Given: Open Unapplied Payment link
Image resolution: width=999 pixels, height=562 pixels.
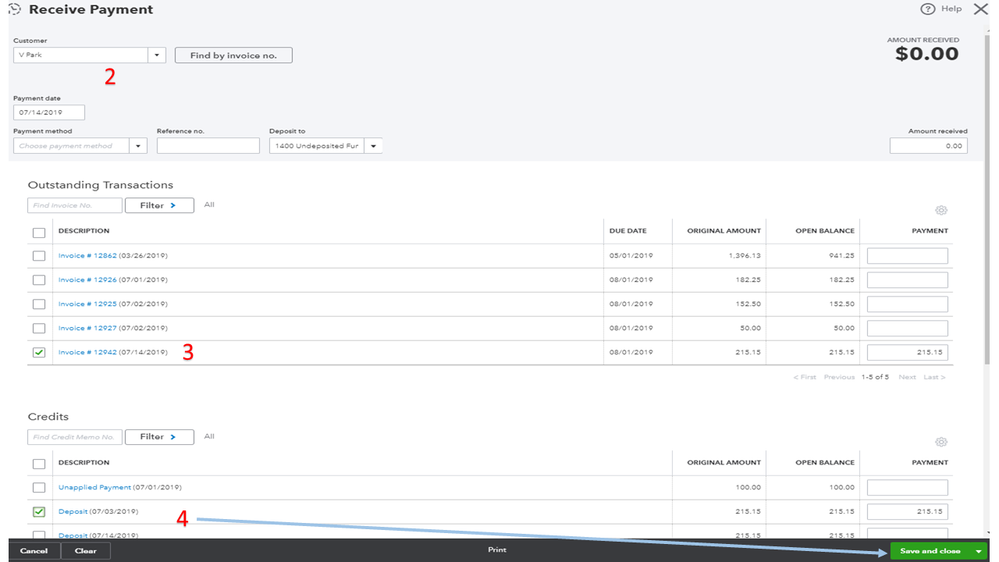Looking at the screenshot, I should pos(94,487).
